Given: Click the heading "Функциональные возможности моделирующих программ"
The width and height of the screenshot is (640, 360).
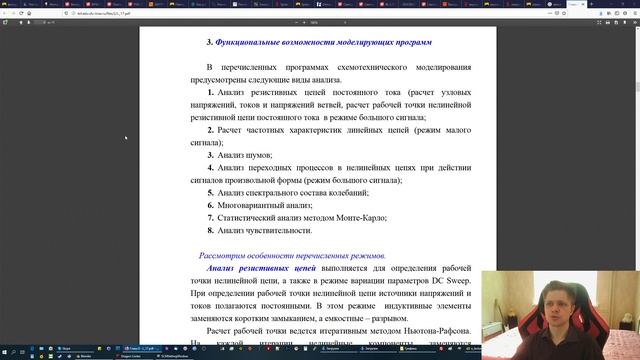Looking at the screenshot, I should pyautogui.click(x=323, y=42).
